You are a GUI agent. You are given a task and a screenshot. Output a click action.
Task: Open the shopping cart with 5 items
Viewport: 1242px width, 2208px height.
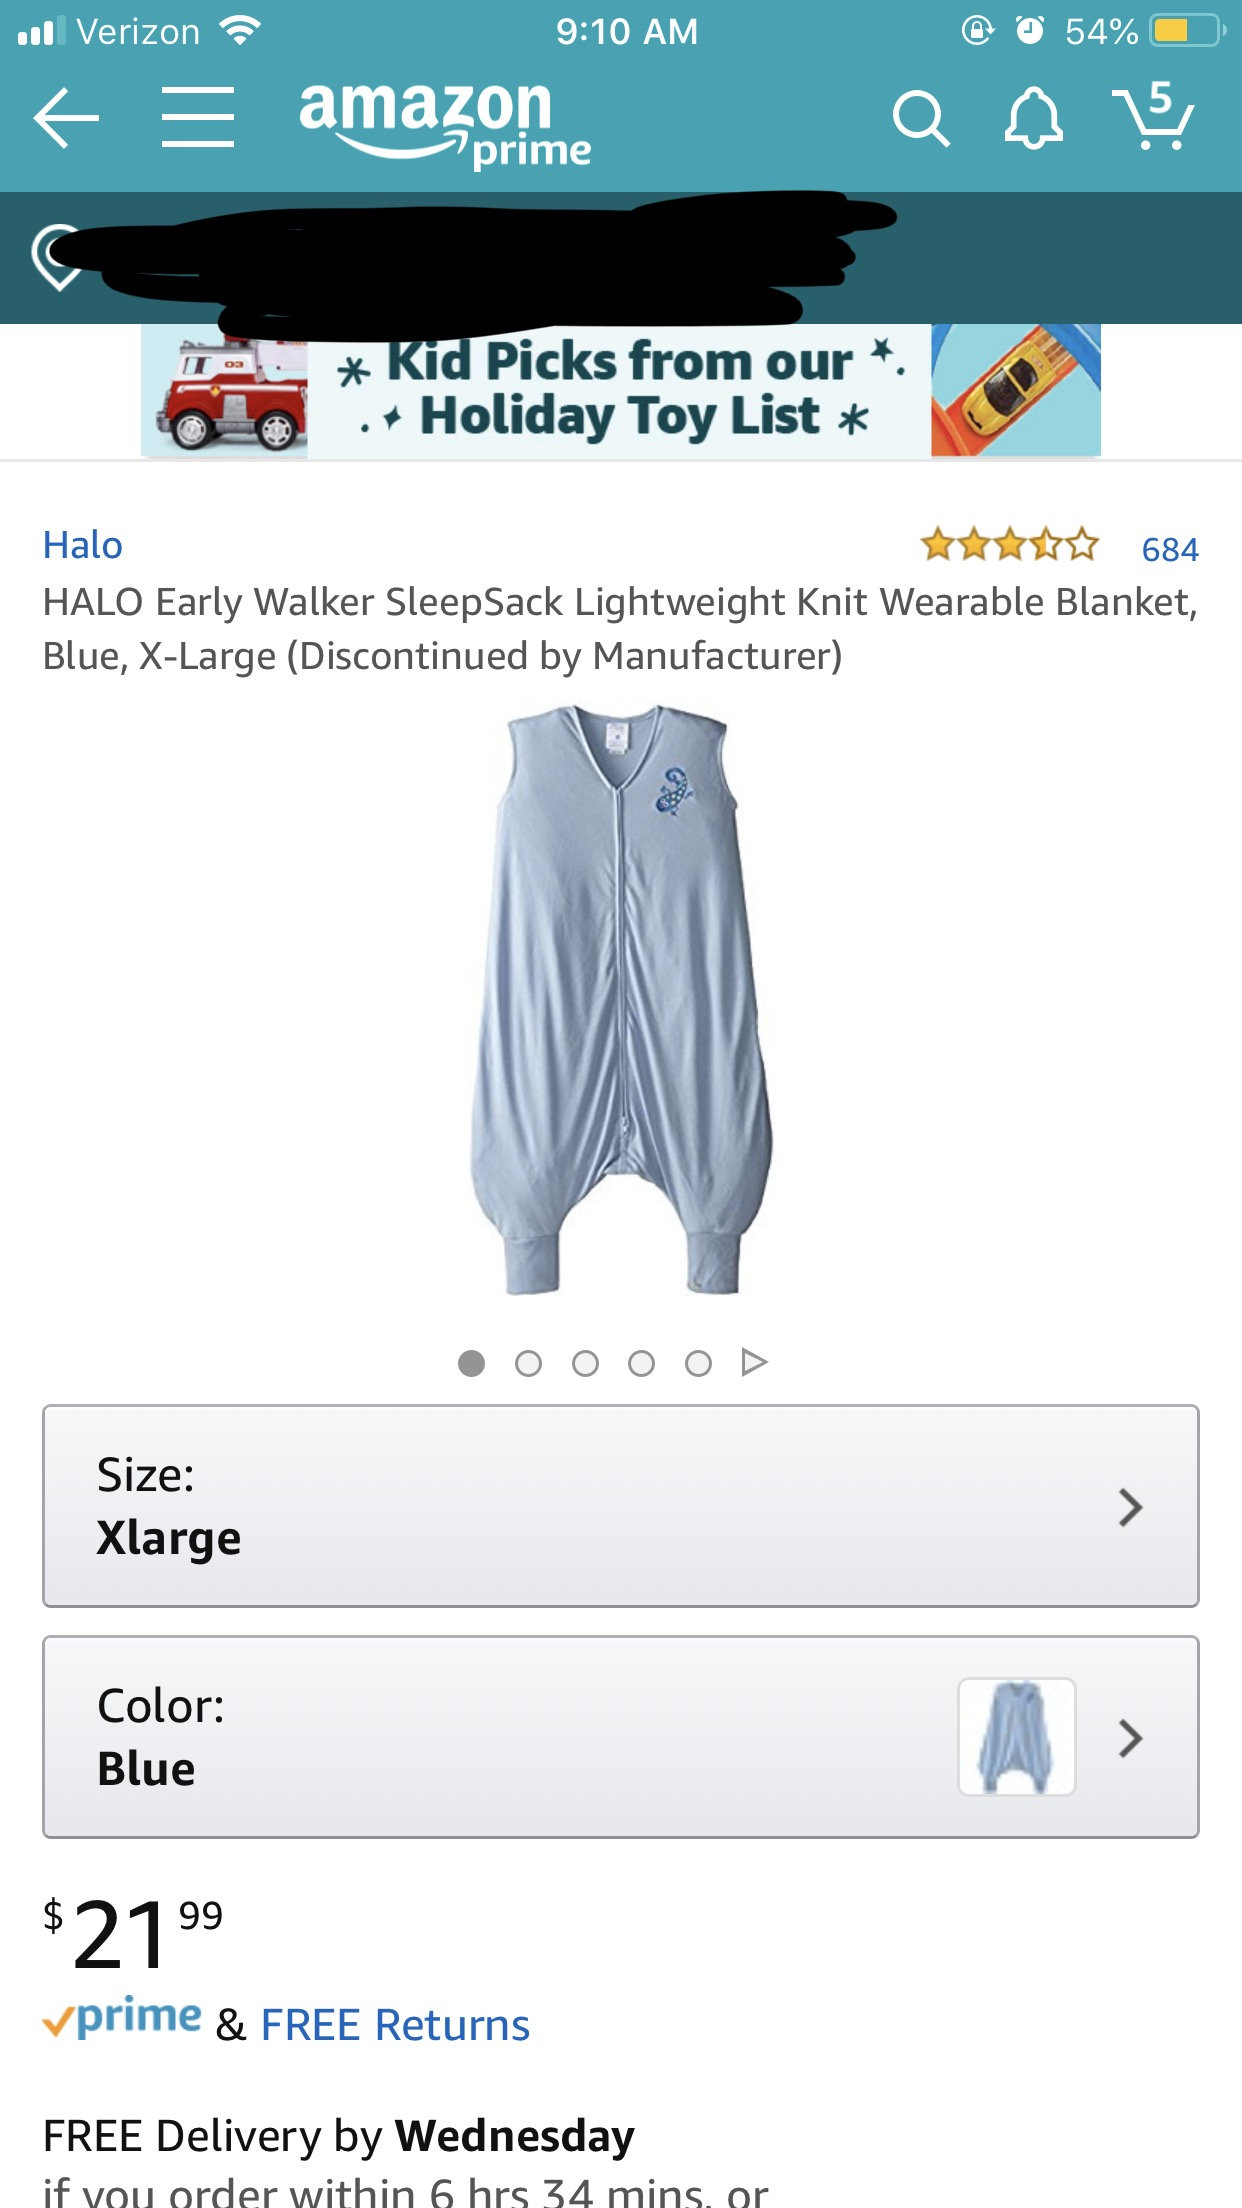1154,116
